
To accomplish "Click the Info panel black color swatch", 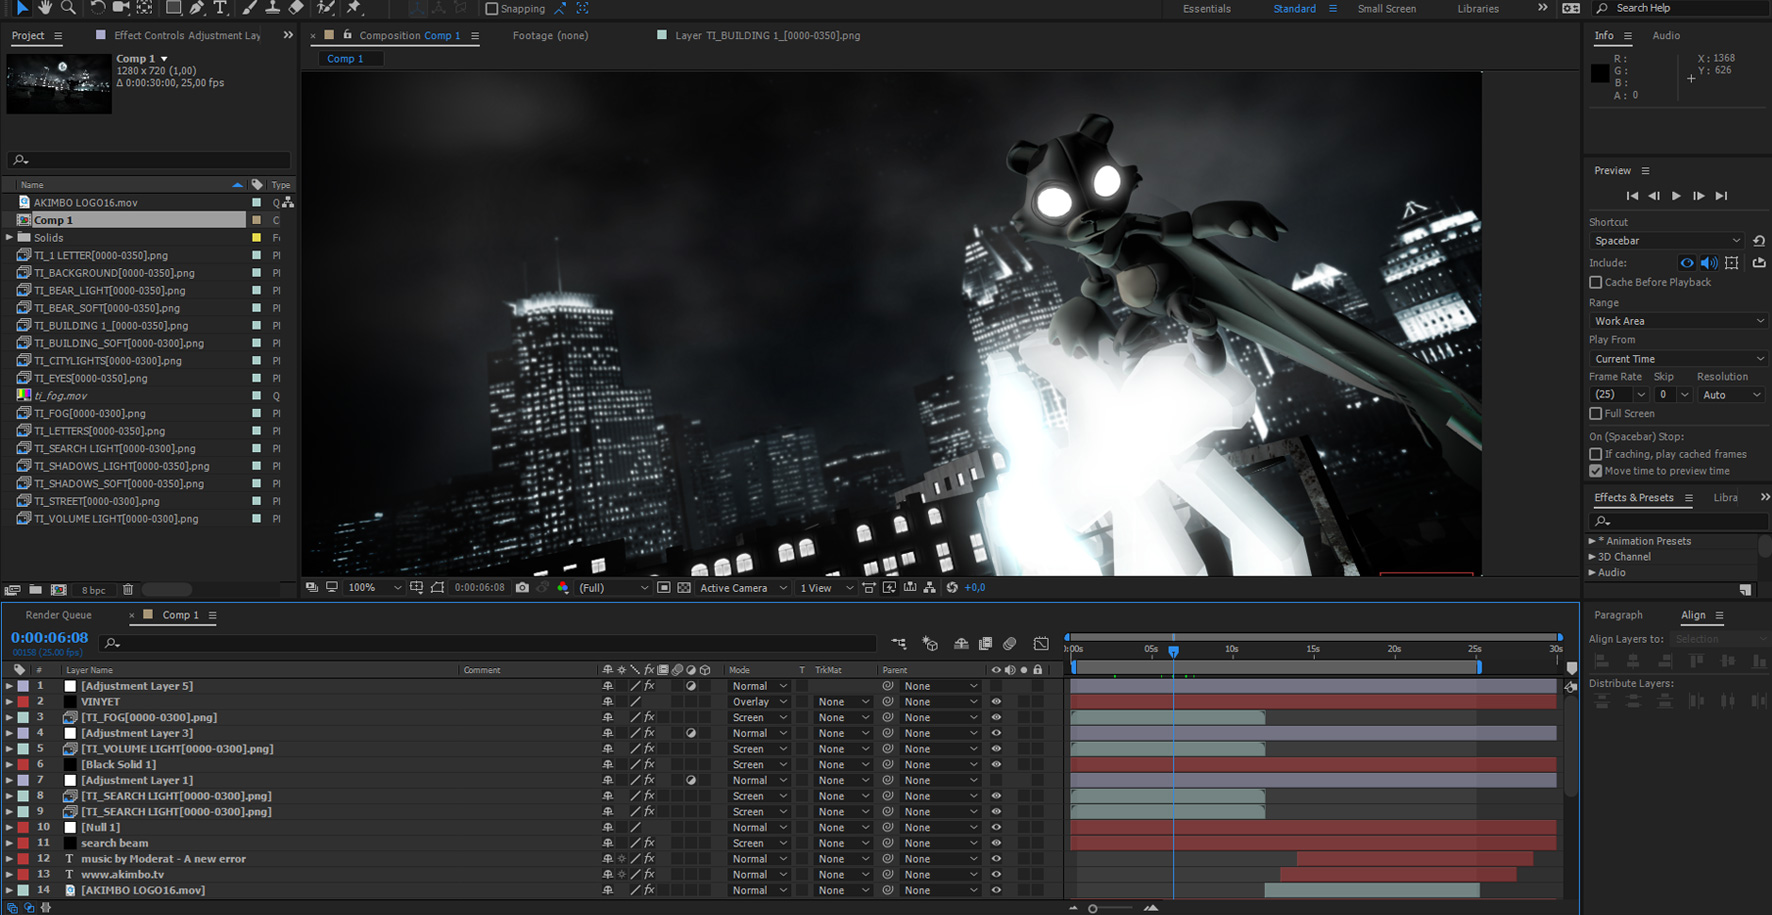I will (1600, 73).
